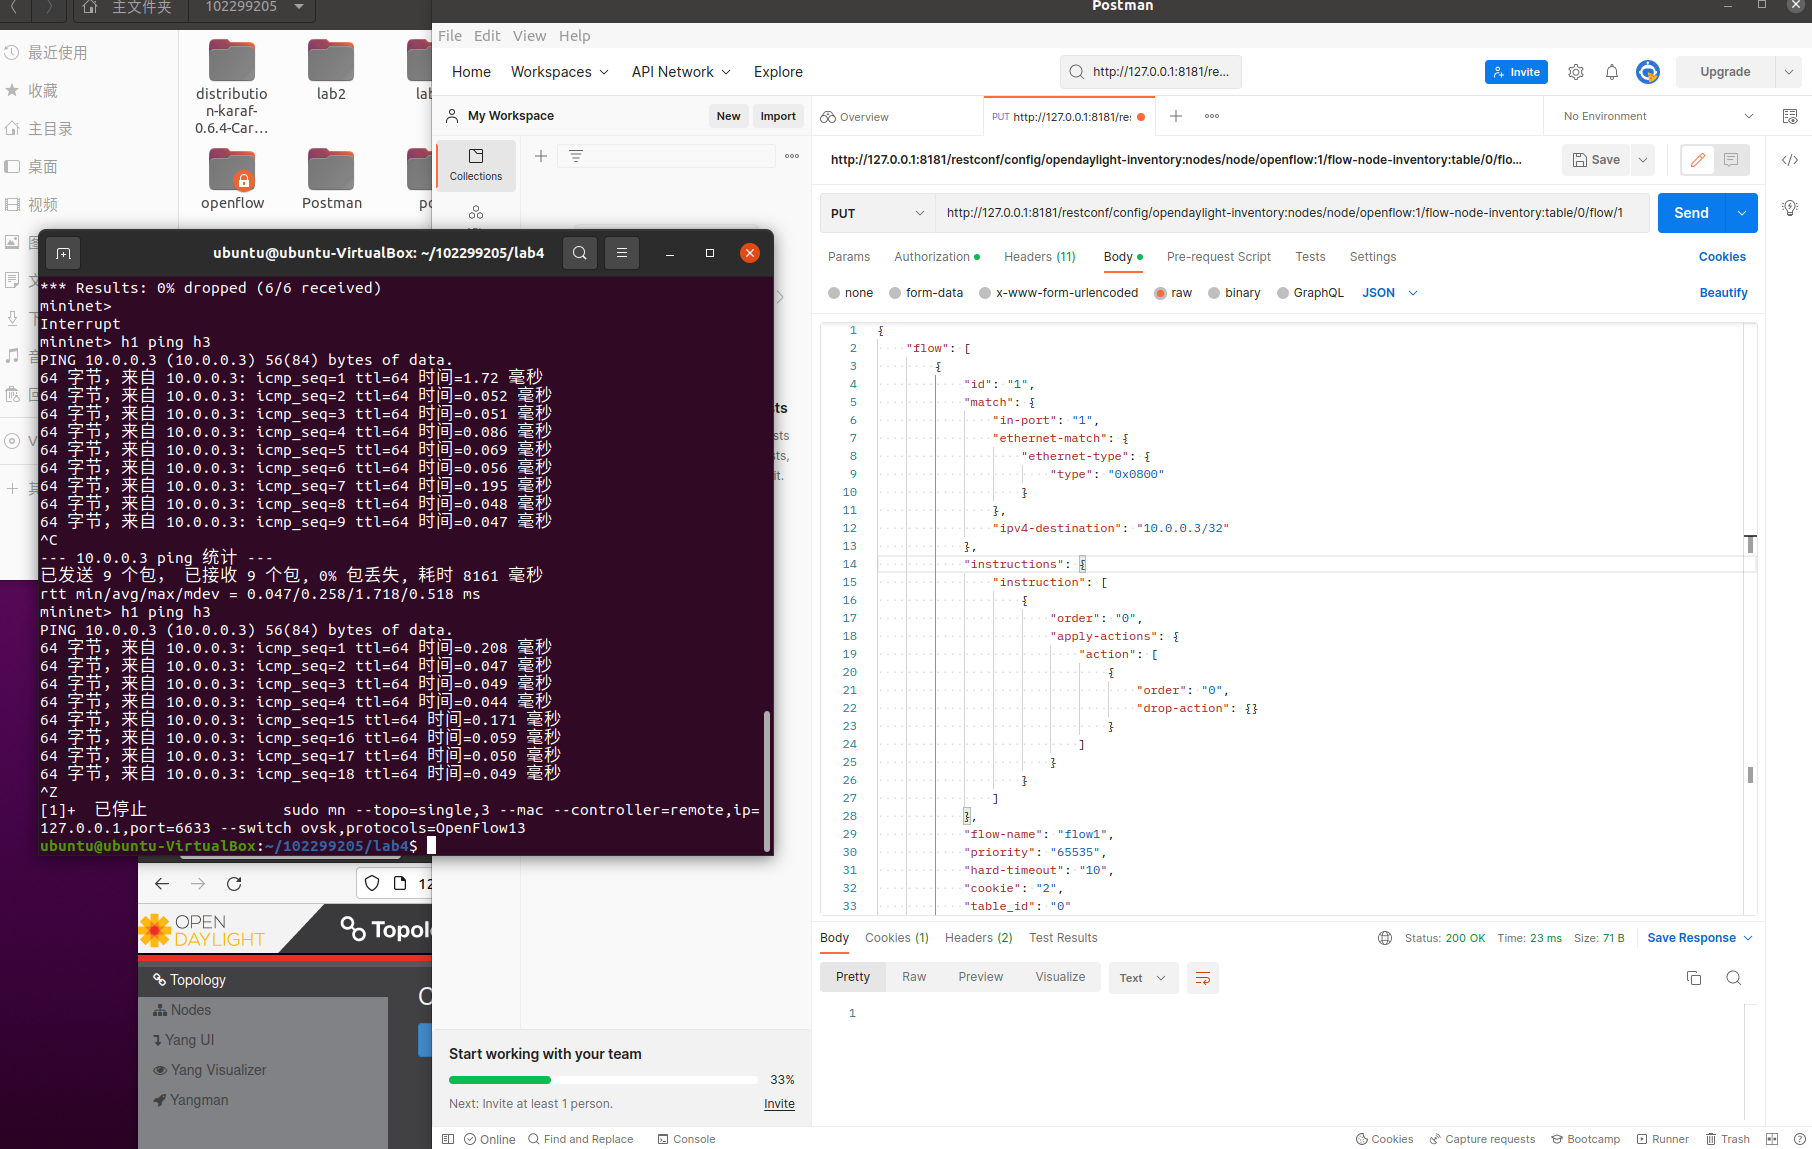The height and width of the screenshot is (1149, 1812).
Task: Click the request URL input field
Action: [1292, 213]
